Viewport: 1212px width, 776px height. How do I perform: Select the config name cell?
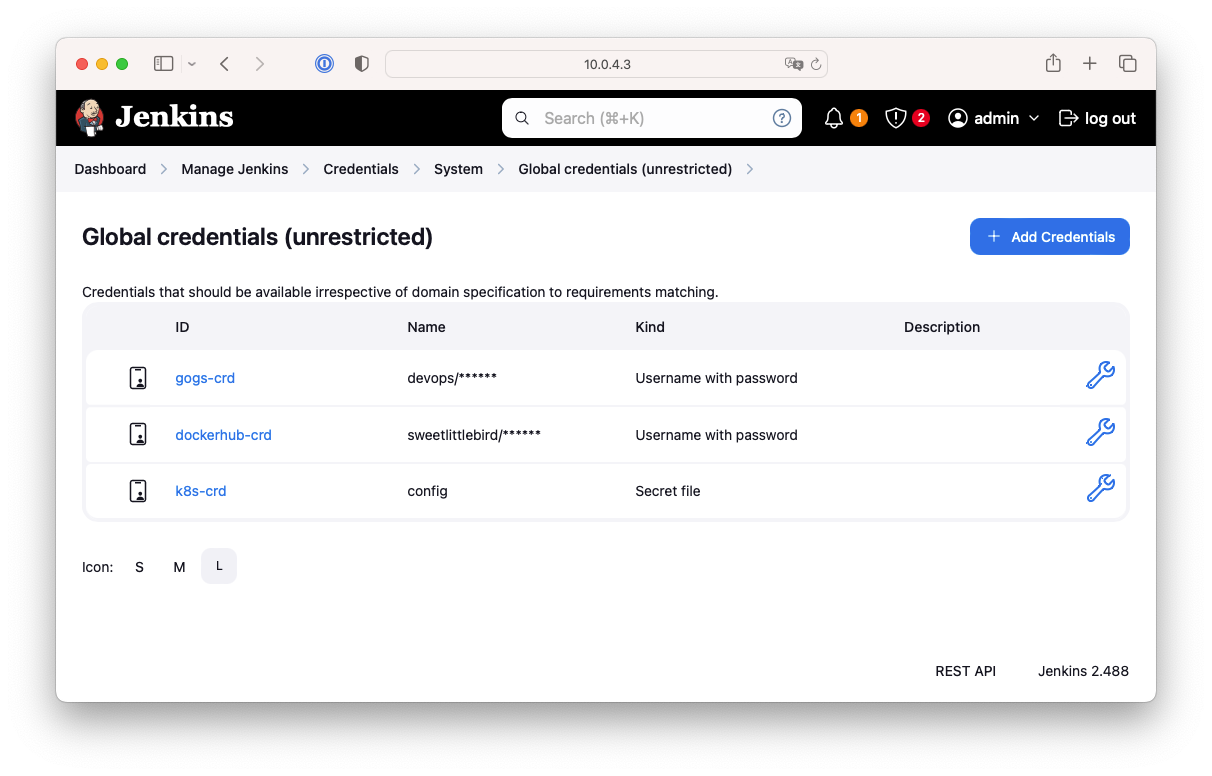(427, 491)
